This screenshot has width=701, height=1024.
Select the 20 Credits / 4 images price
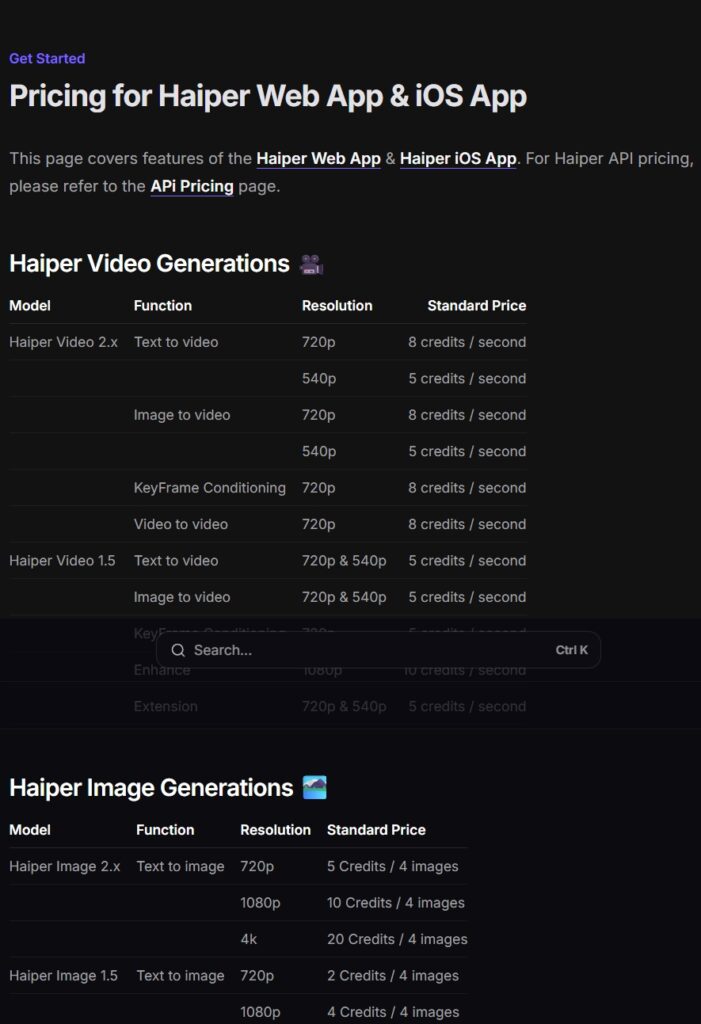[x=397, y=939]
